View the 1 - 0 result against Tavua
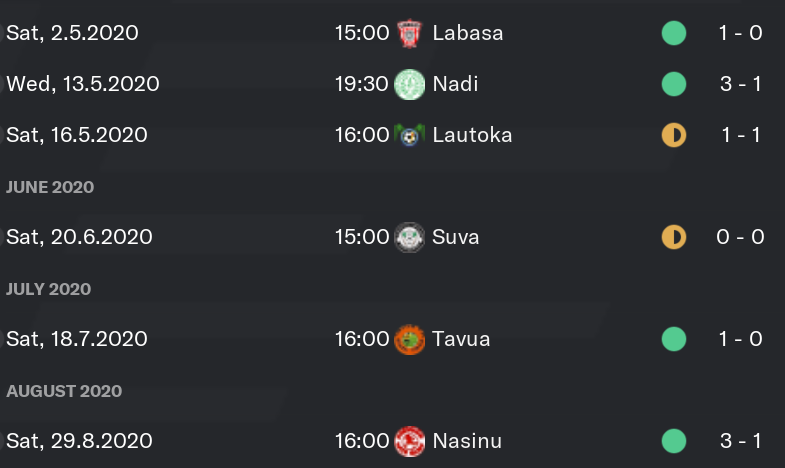 click(x=740, y=339)
